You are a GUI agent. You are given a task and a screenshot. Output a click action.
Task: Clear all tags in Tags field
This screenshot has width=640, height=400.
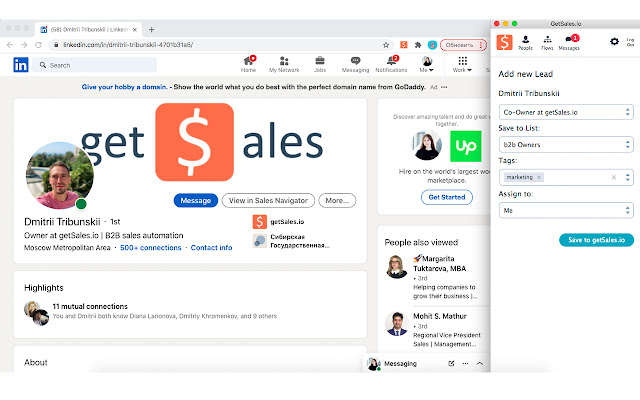(614, 177)
